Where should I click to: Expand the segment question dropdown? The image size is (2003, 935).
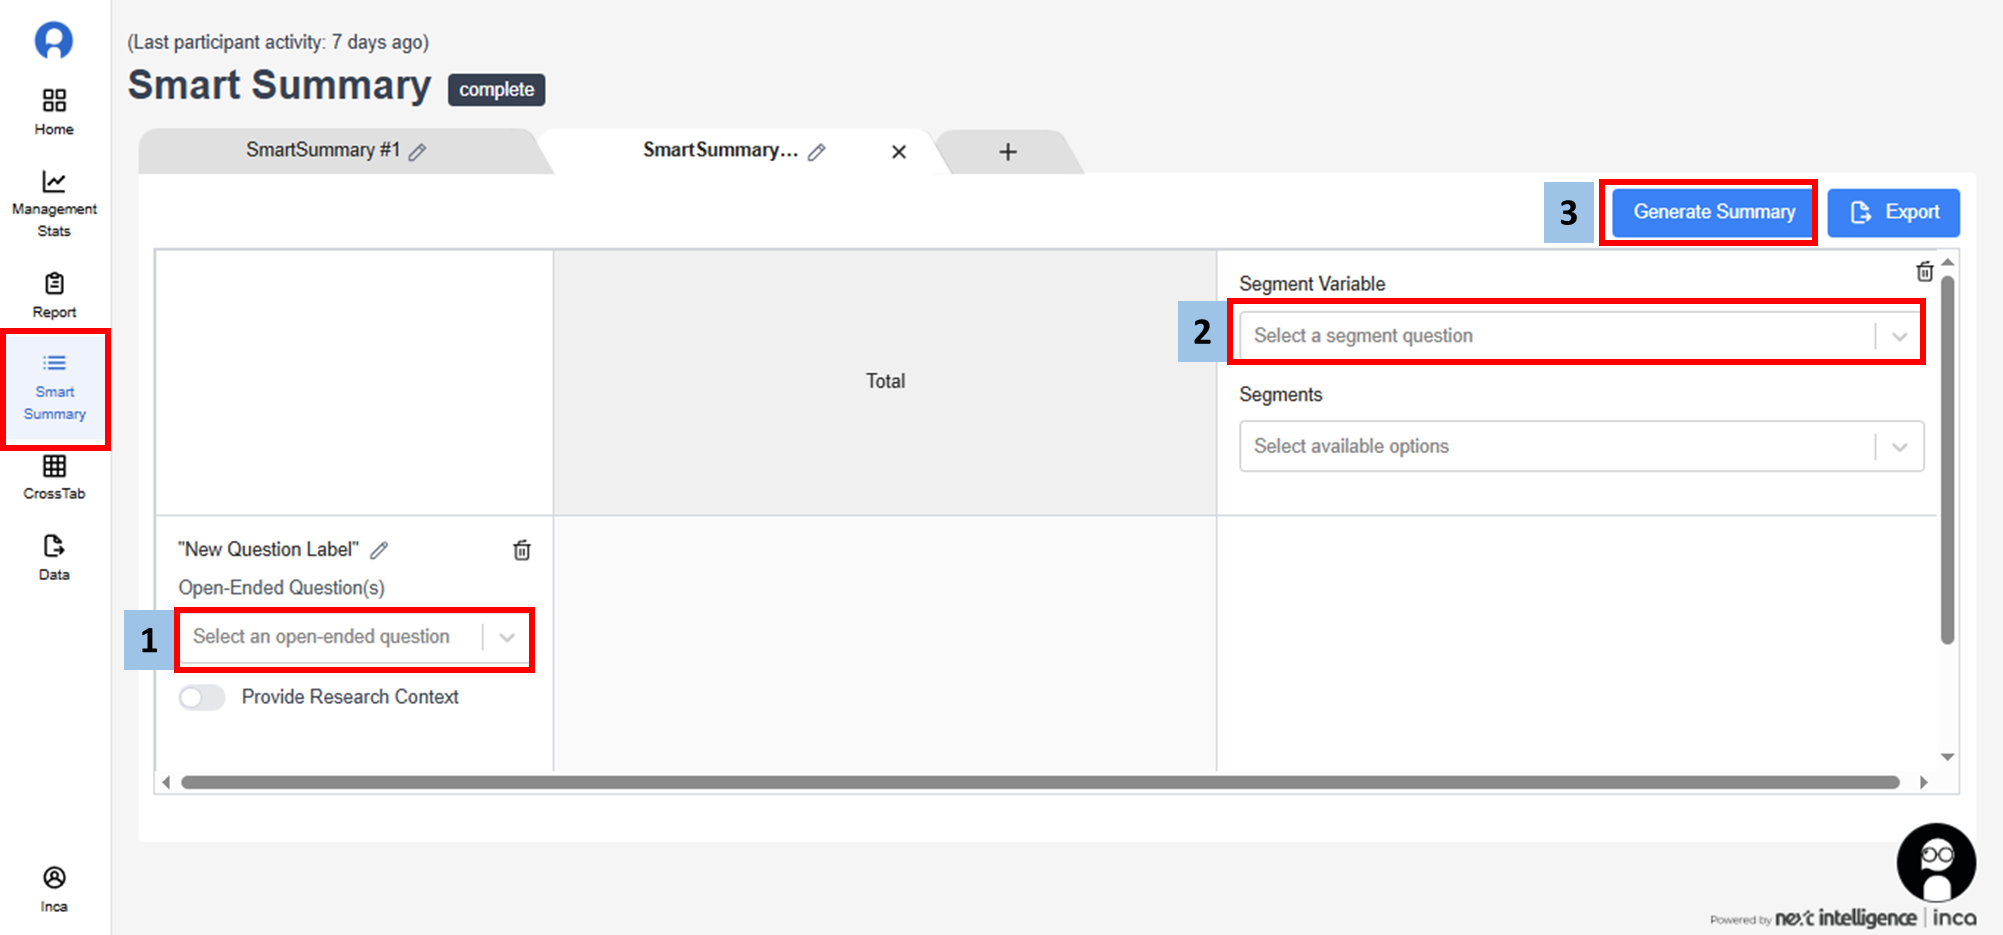point(1580,336)
